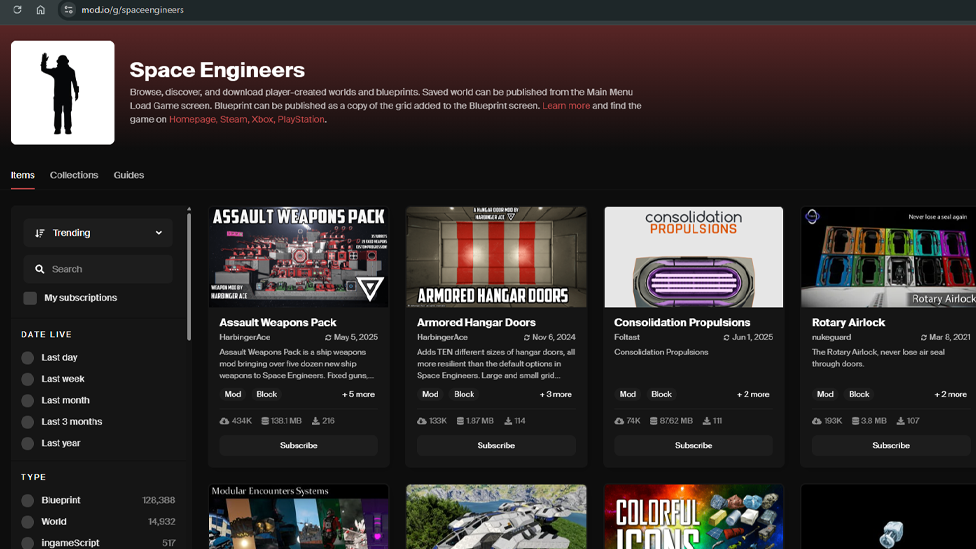Screen dimensions: 976x549
Task: Filter by ingameScript type
Action: pos(27,543)
